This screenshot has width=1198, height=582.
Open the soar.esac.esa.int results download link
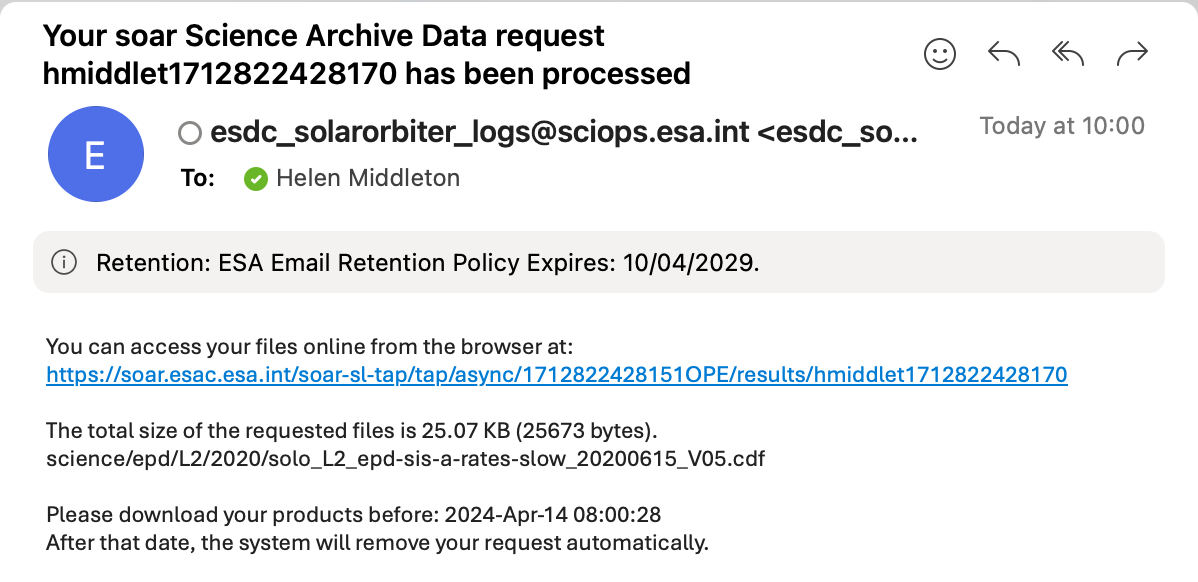556,374
